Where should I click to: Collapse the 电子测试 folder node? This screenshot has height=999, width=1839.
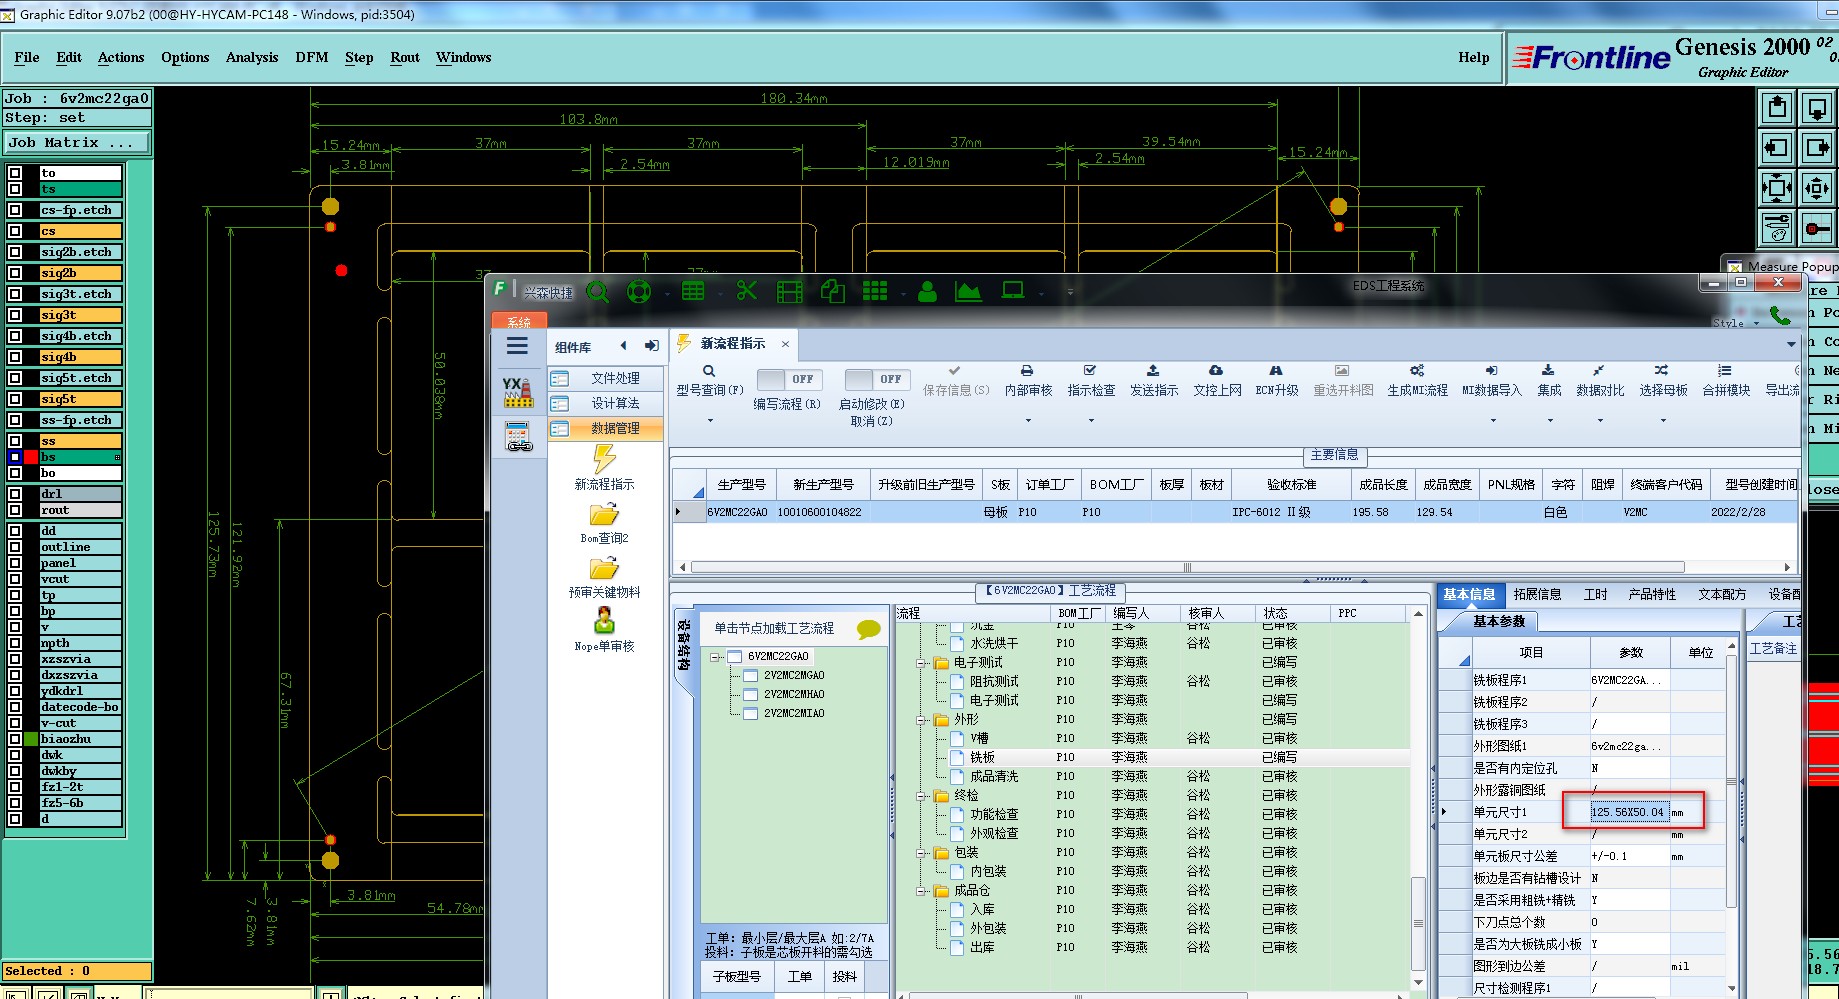921,663
